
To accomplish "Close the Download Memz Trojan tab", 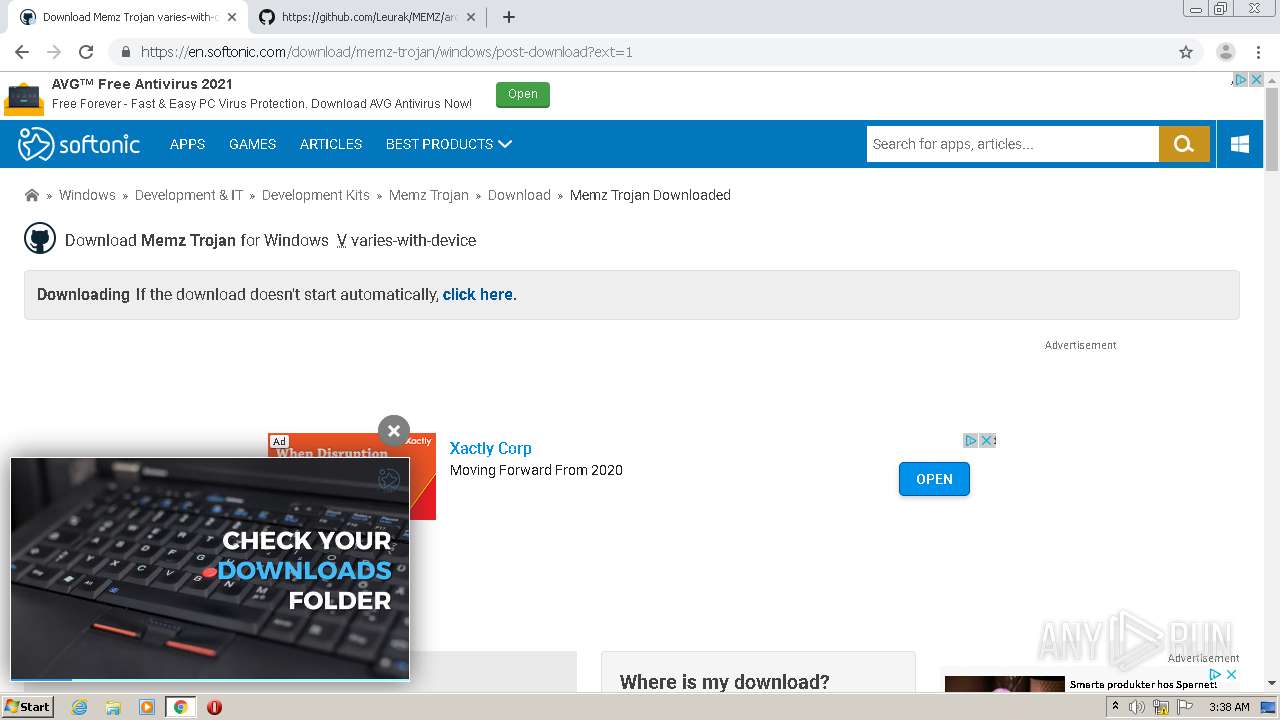I will tap(232, 17).
